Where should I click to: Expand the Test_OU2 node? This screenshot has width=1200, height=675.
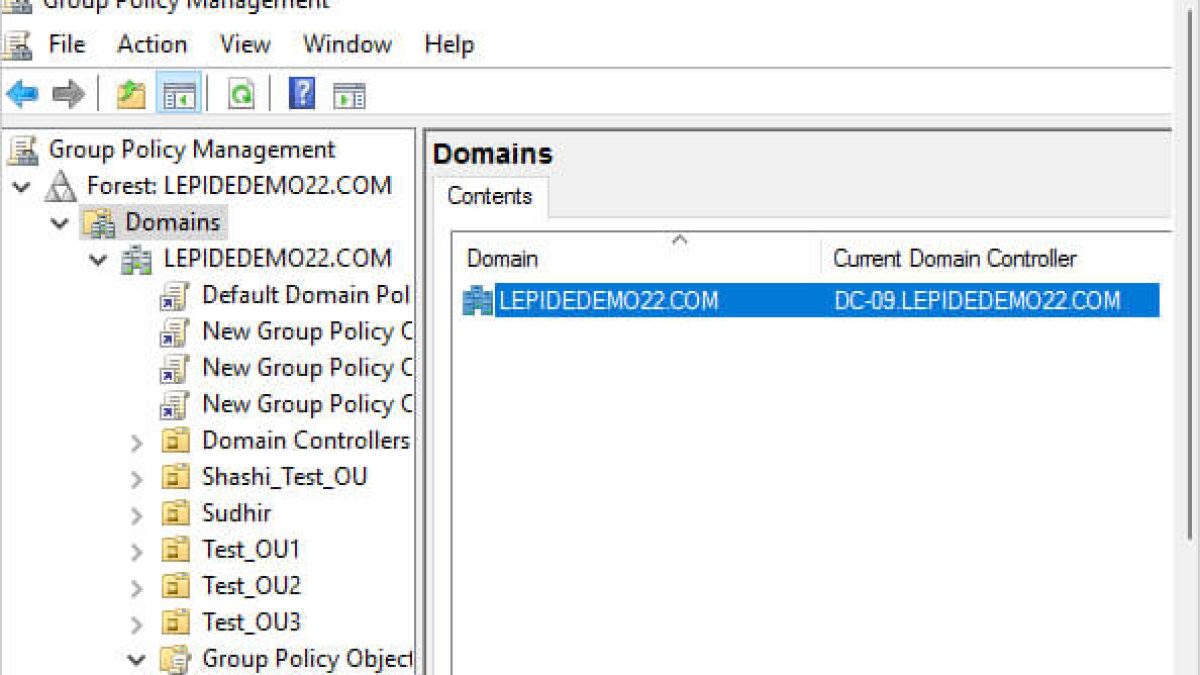coord(137,587)
